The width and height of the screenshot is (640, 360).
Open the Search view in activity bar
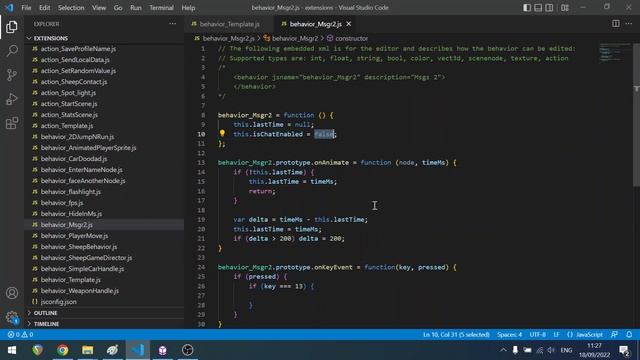click(x=12, y=51)
